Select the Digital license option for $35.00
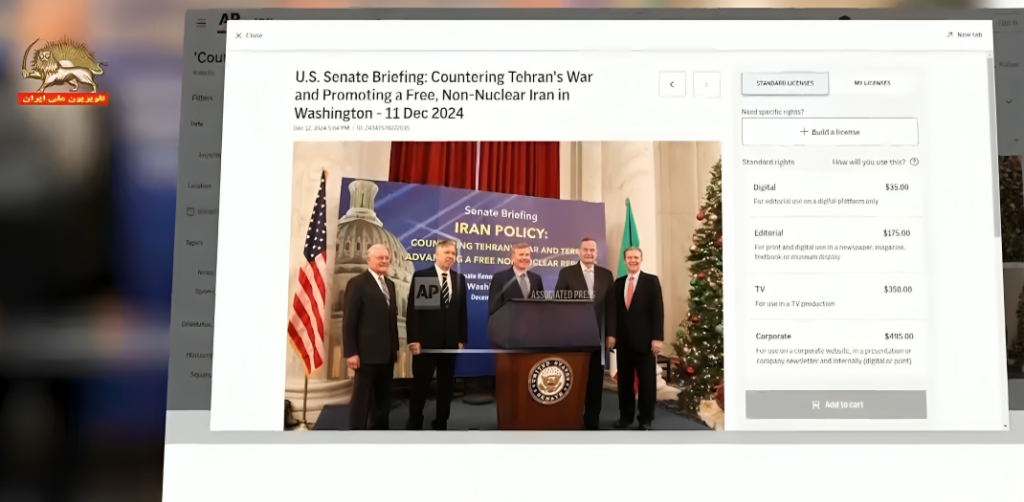 point(832,193)
